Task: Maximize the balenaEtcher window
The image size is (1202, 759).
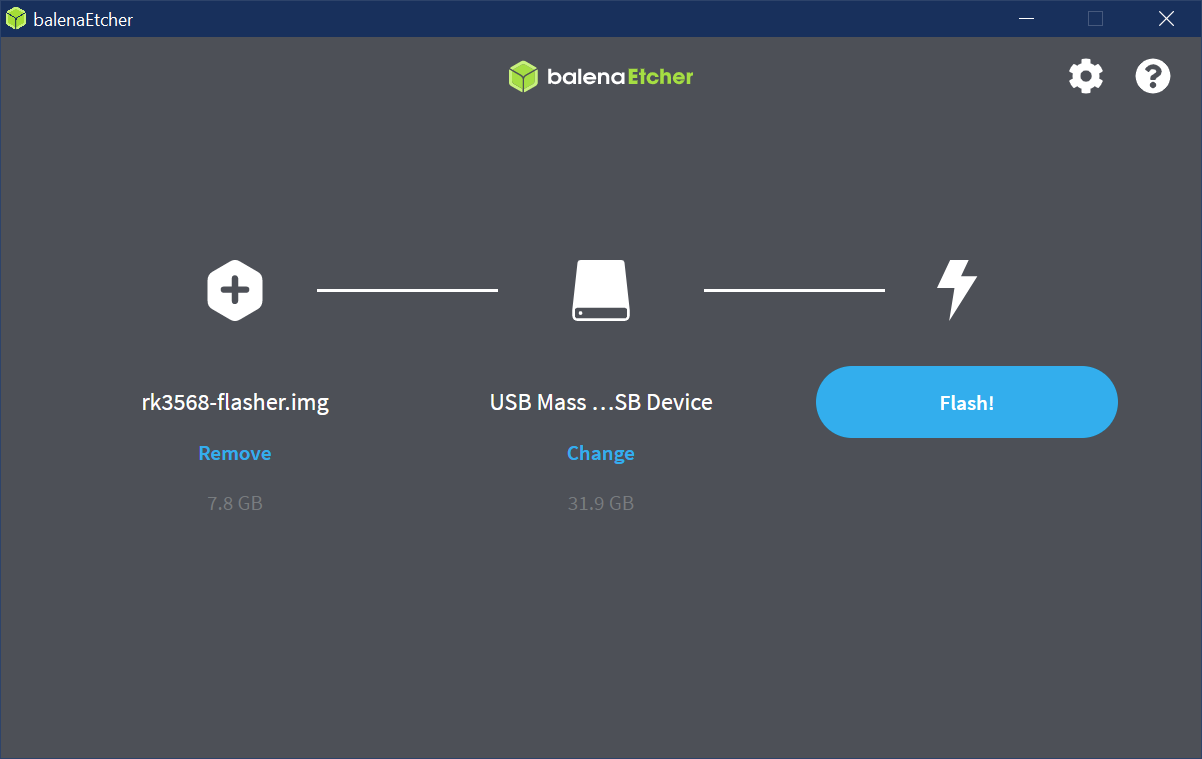Action: click(1094, 18)
